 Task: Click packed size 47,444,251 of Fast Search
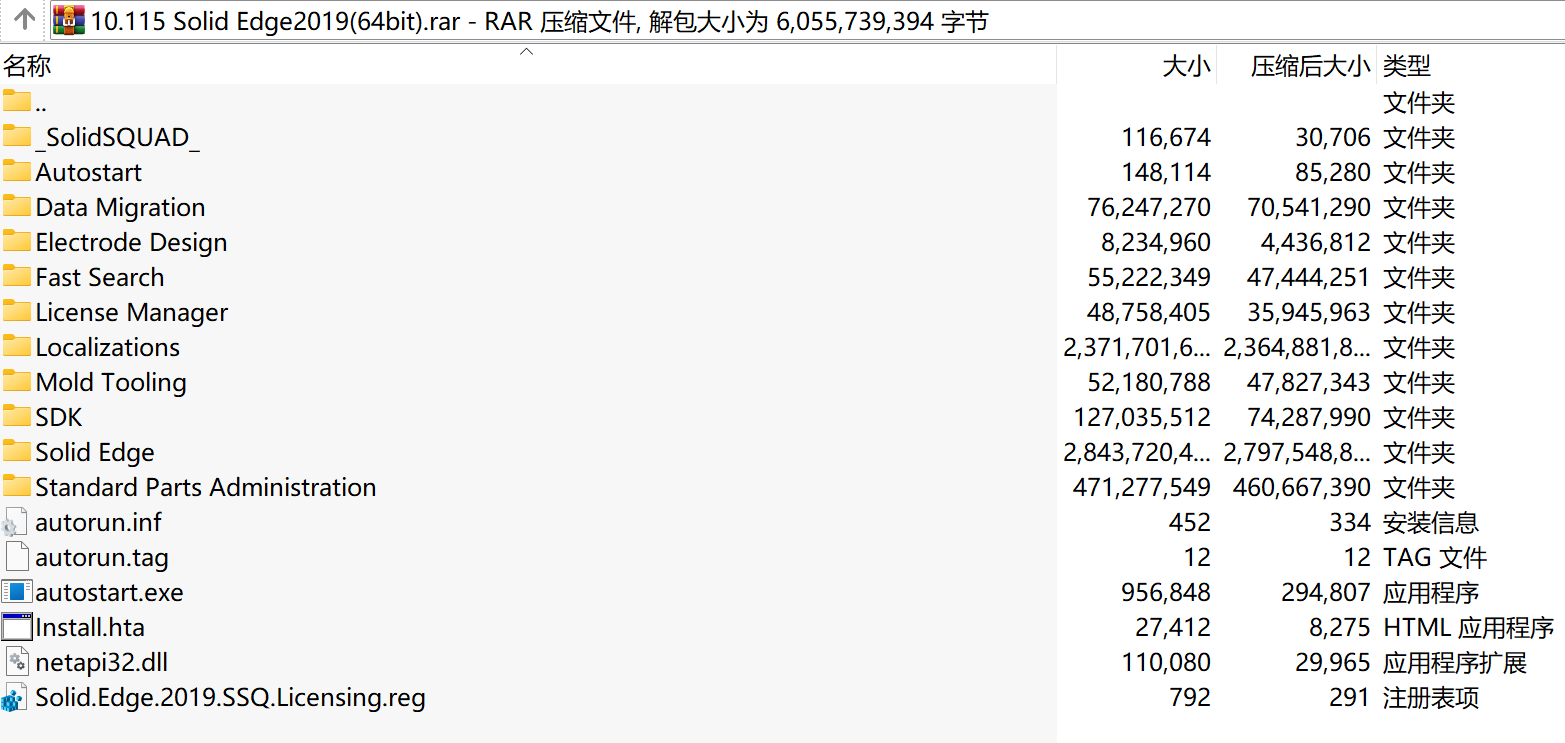[x=1309, y=277]
